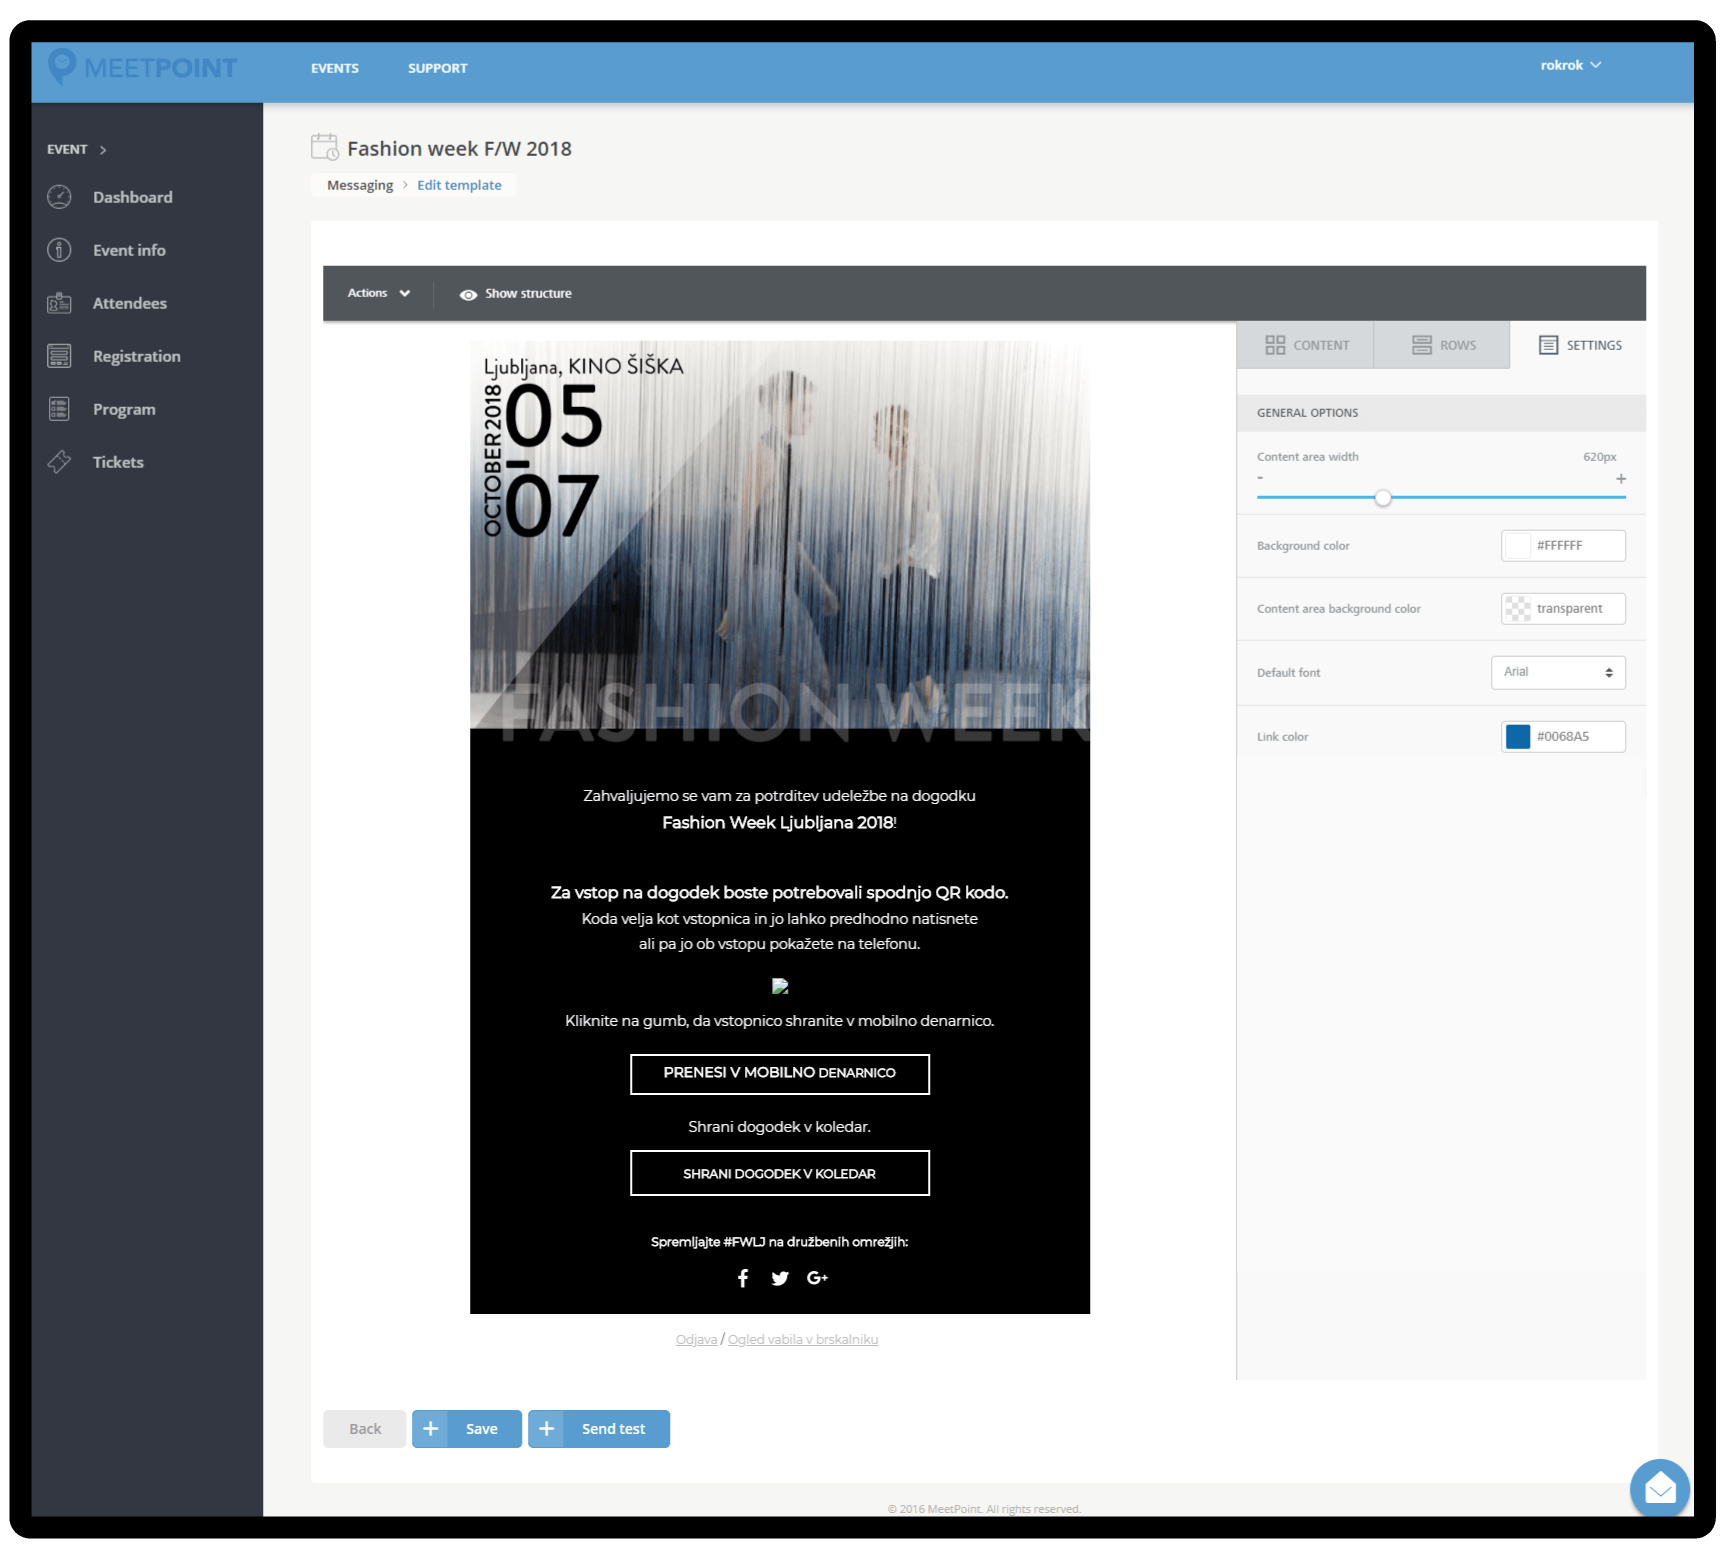Open the Default font Arial dropdown
Screen dimensions: 1725x1553
[1558, 672]
